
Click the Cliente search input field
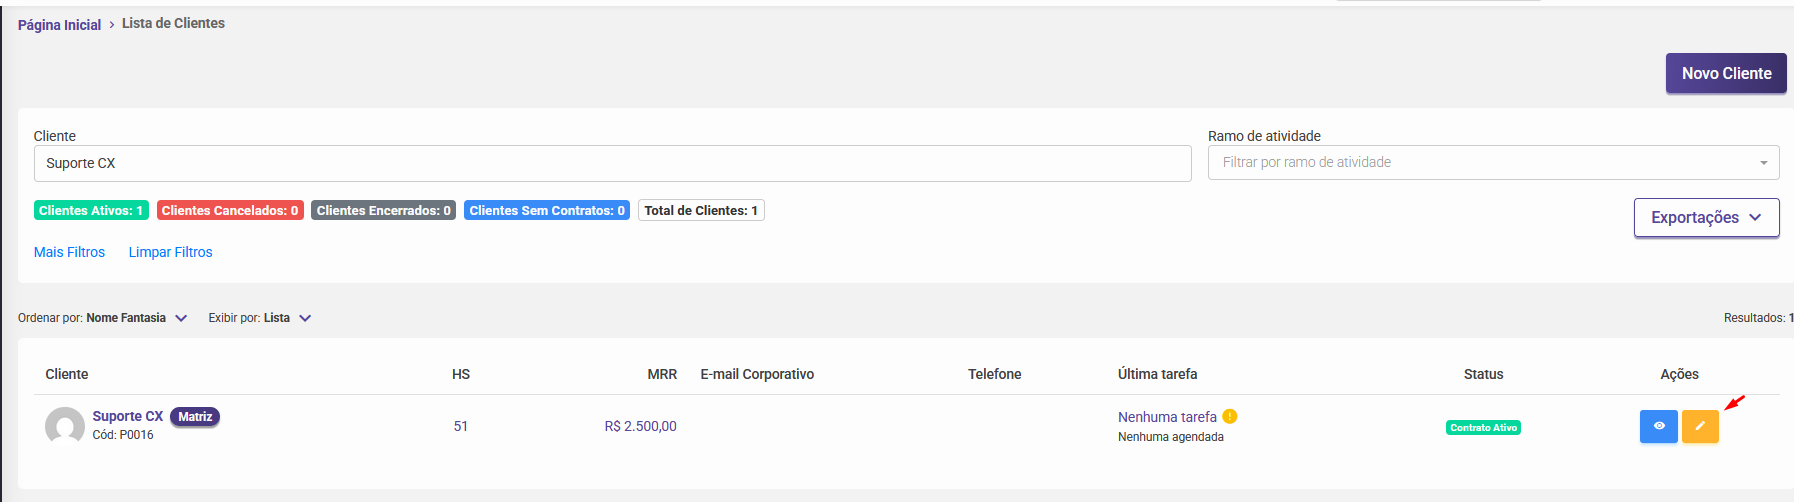pyautogui.click(x=612, y=164)
